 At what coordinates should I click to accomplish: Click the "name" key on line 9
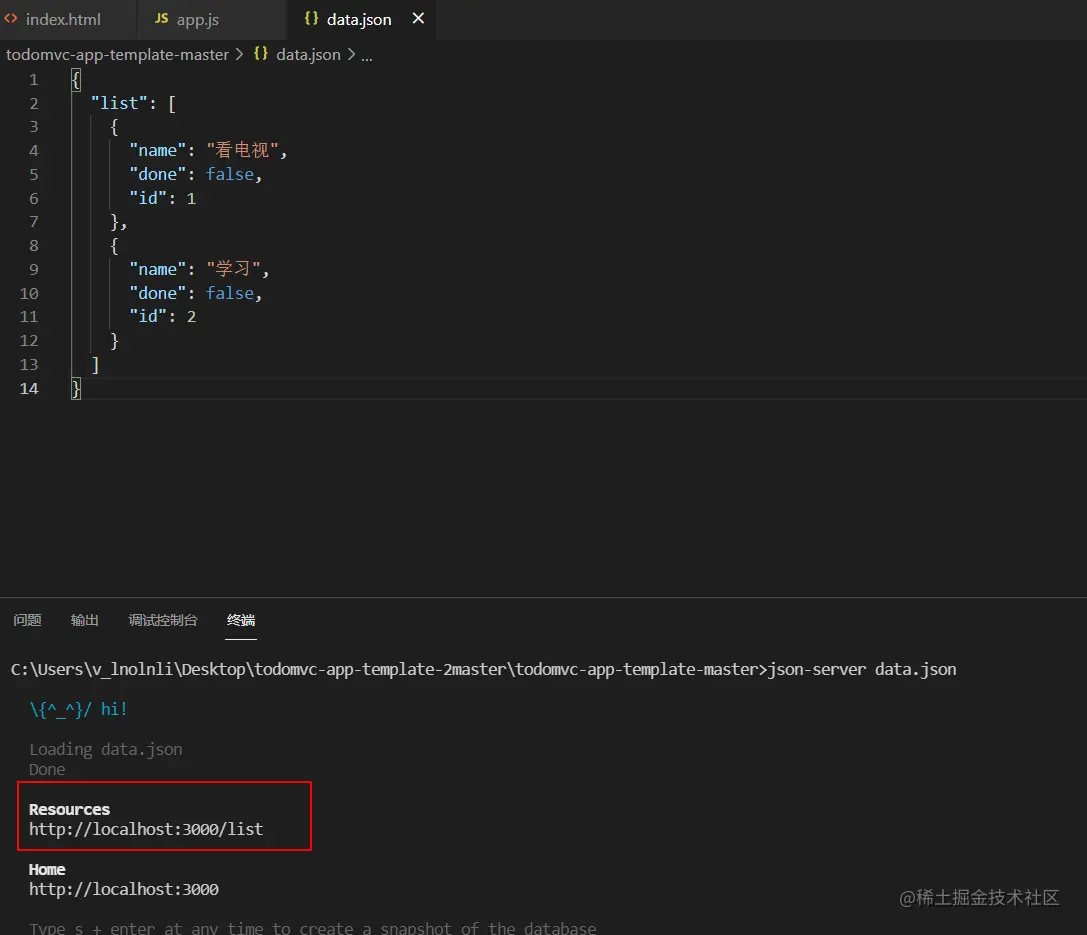157,270
